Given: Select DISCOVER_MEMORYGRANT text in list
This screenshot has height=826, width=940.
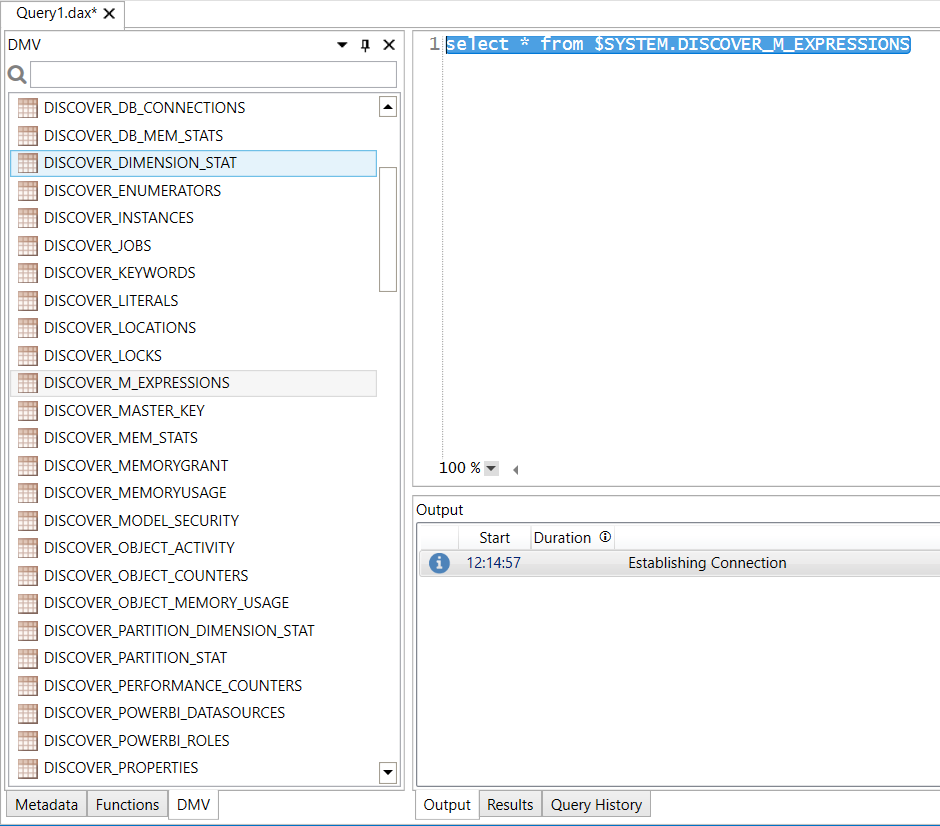Looking at the screenshot, I should 136,466.
